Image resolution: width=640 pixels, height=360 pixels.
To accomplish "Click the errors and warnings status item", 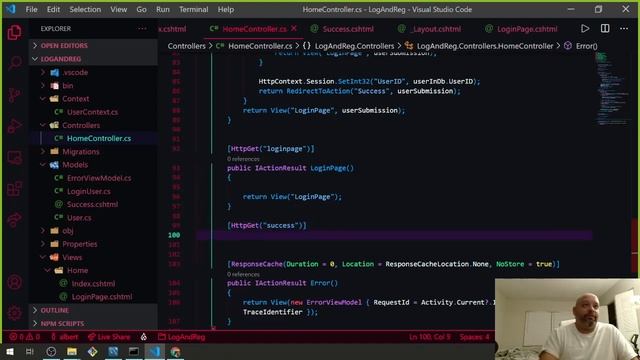I will (x=25, y=337).
